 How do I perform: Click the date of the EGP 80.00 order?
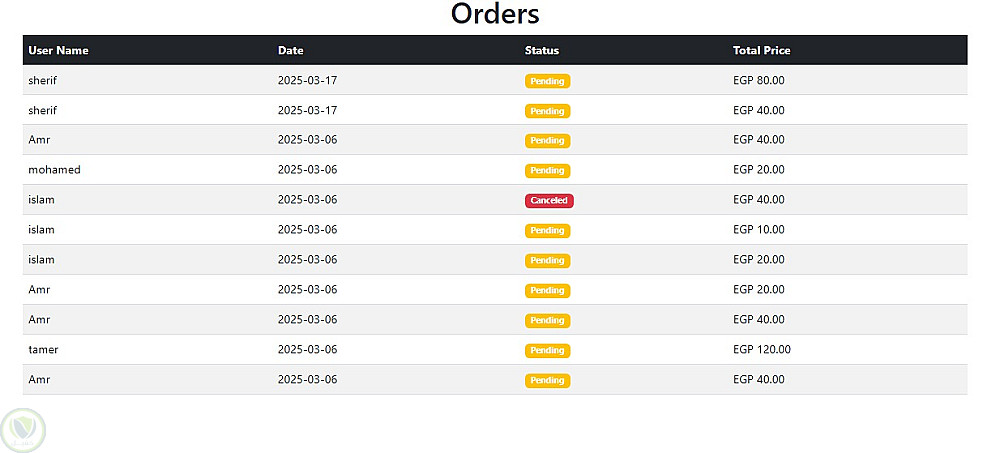click(307, 80)
